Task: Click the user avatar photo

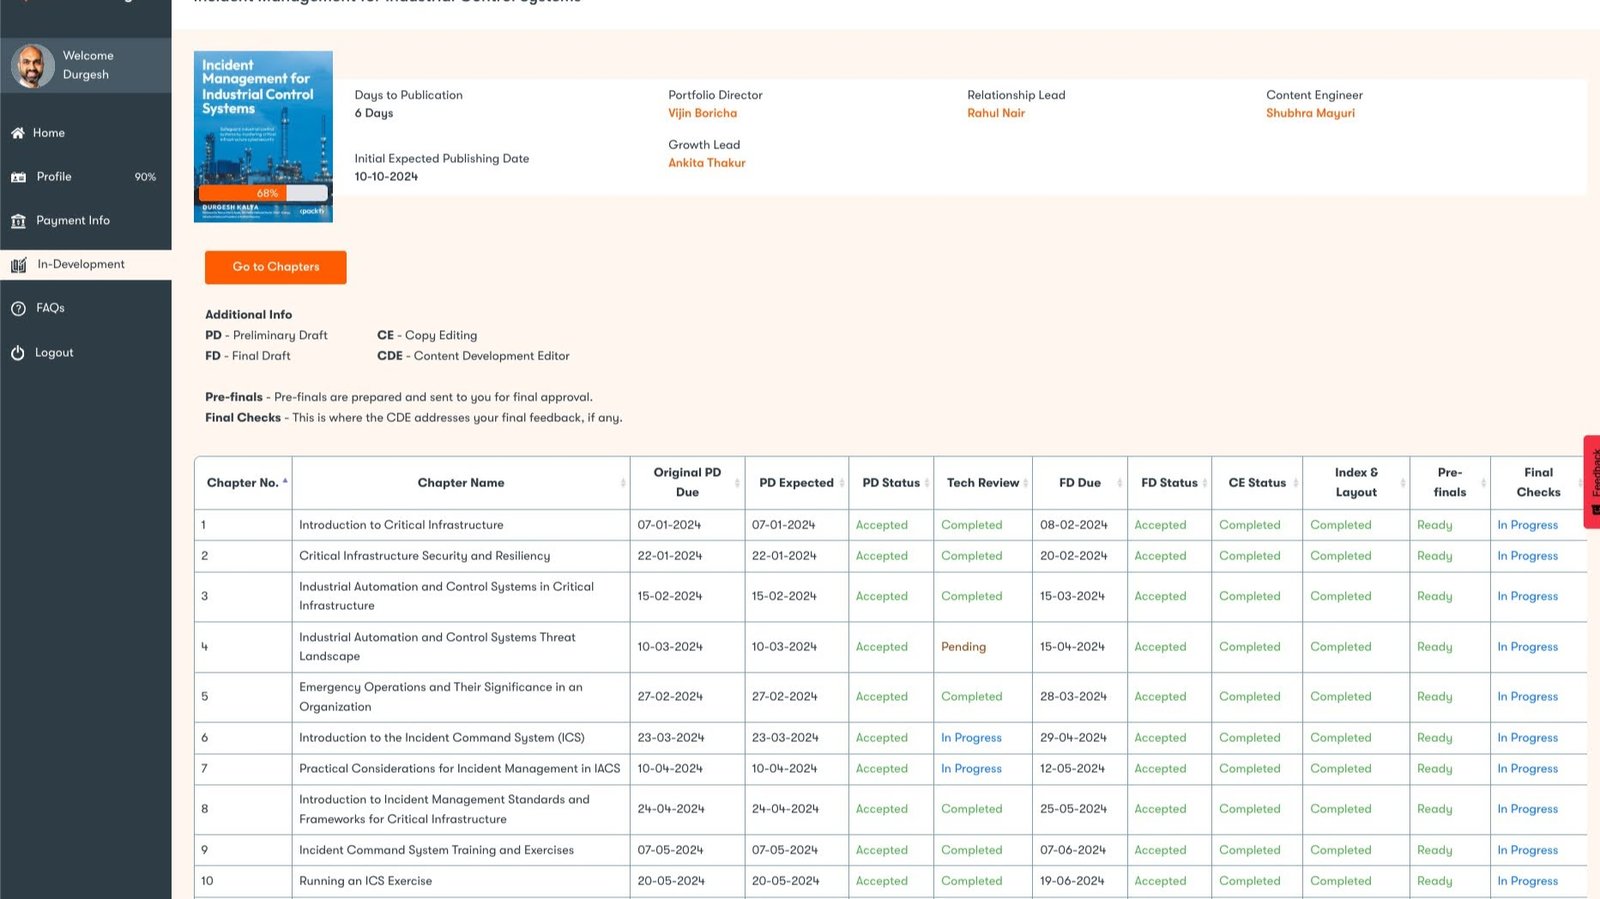Action: pos(32,66)
